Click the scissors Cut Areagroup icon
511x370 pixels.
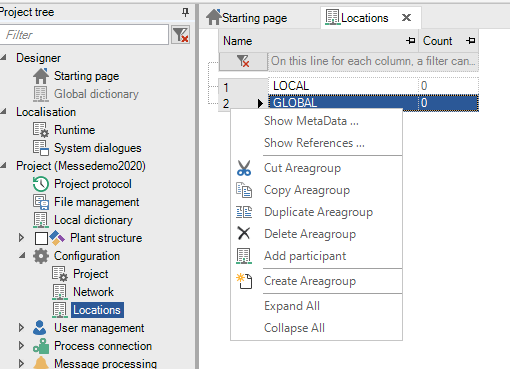point(244,168)
